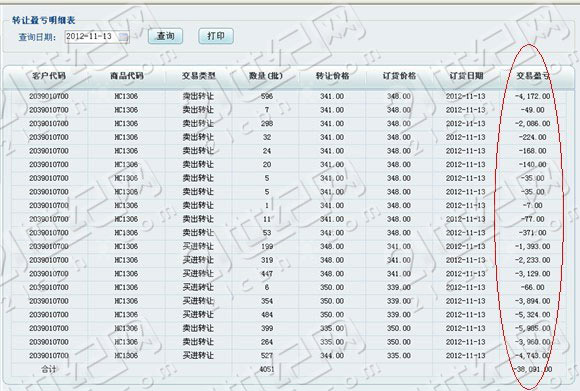The width and height of the screenshot is (580, 391).
Task: Click the 客户代码 column header
Action: [x=49, y=76]
